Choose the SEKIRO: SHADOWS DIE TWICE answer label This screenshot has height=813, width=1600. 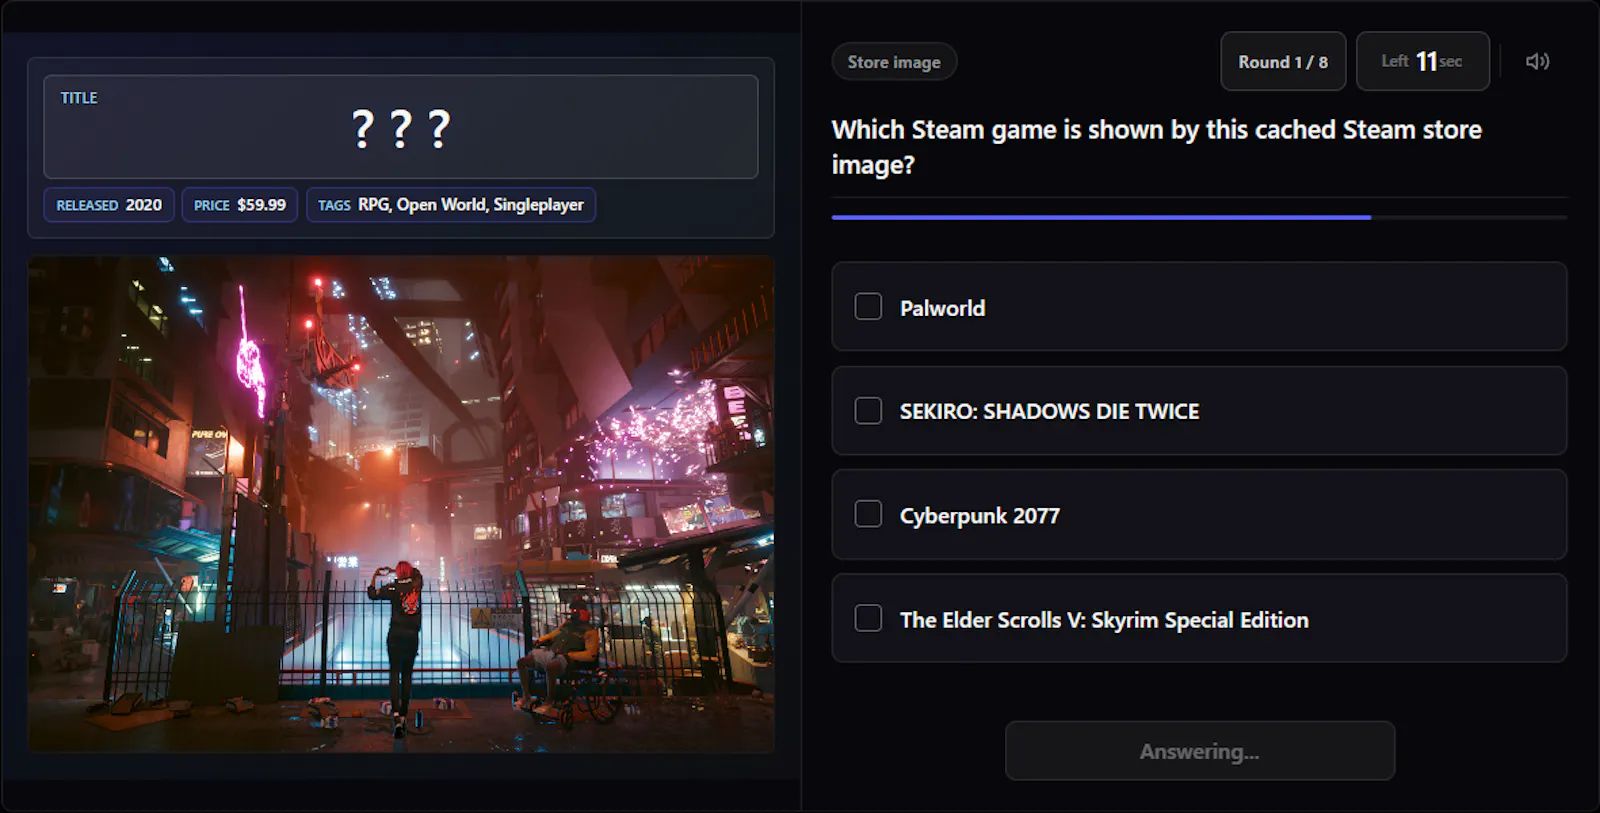coord(1049,411)
